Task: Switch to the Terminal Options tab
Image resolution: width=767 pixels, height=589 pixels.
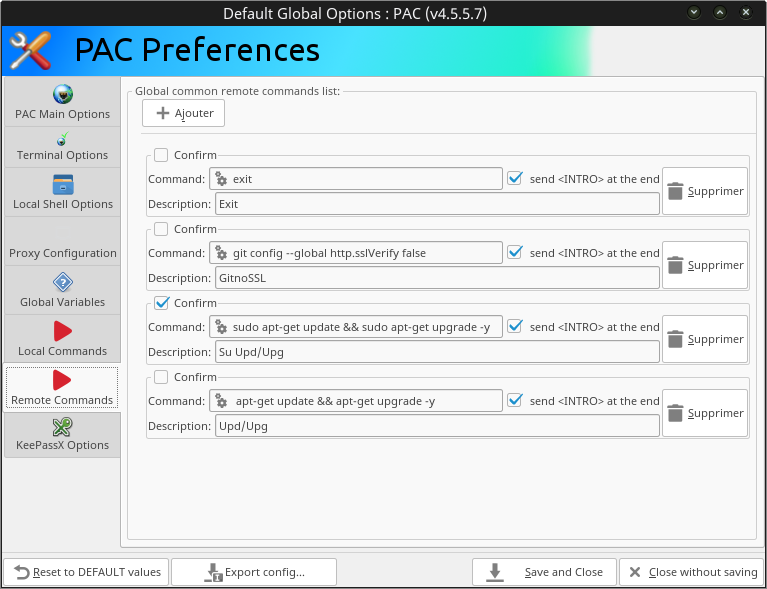Action: click(x=62, y=147)
